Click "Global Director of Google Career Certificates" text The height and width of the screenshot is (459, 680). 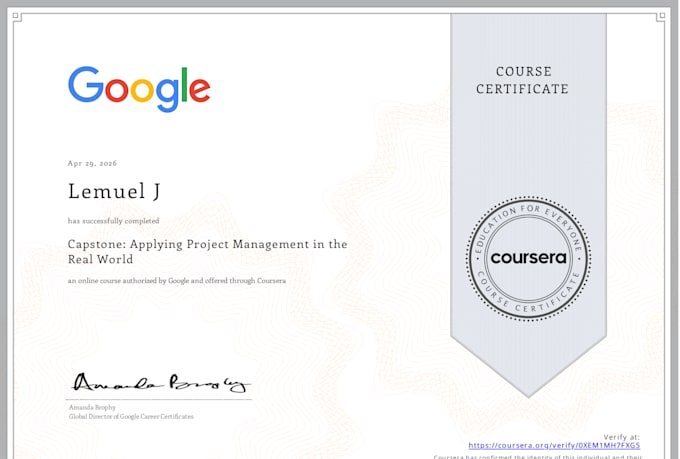[x=131, y=416]
